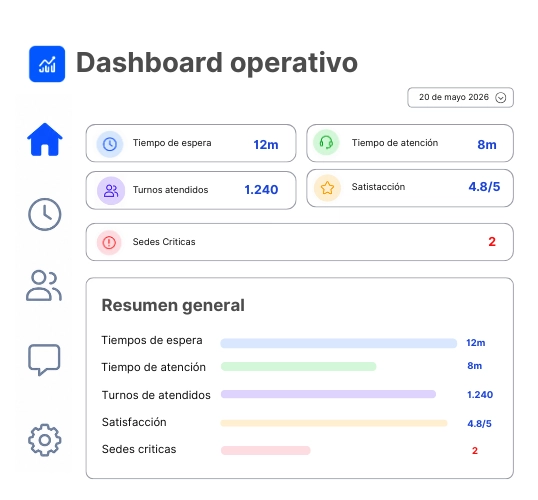The image size is (538, 500).
Task: Click Tiempos de espera row label in summary
Action: point(152,340)
